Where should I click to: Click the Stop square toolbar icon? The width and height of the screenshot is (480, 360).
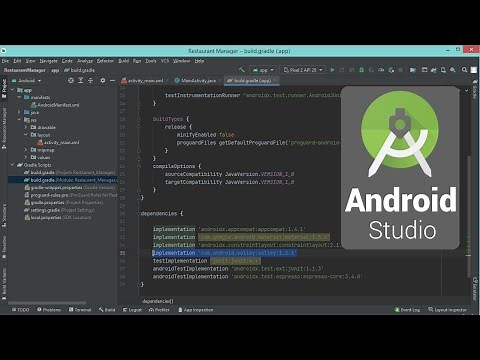pyautogui.click(x=401, y=70)
